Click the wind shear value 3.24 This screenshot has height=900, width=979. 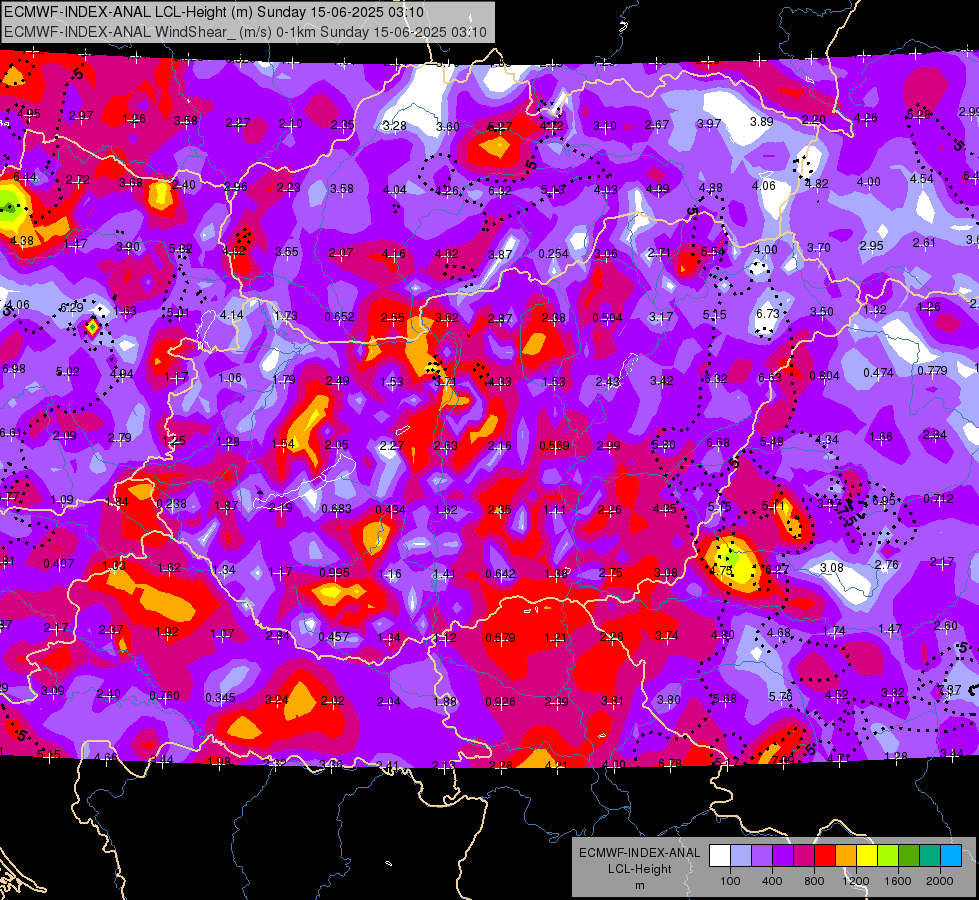(276, 700)
